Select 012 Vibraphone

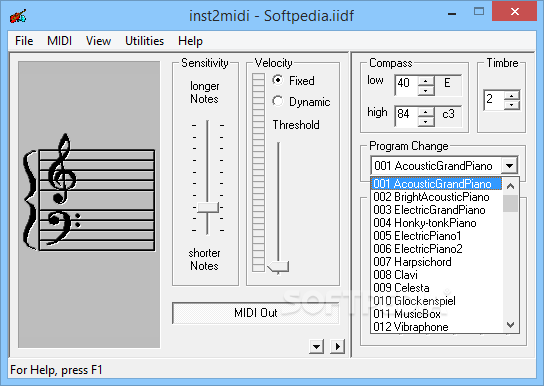(x=436, y=327)
